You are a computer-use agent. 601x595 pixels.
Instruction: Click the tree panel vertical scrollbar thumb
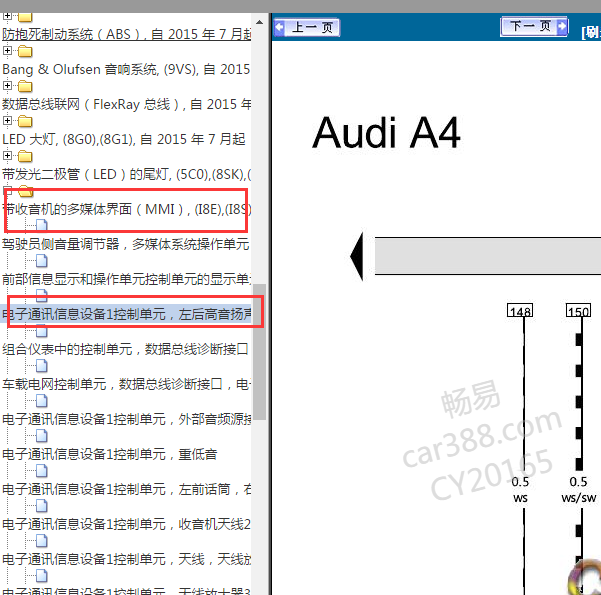pyautogui.click(x=259, y=352)
